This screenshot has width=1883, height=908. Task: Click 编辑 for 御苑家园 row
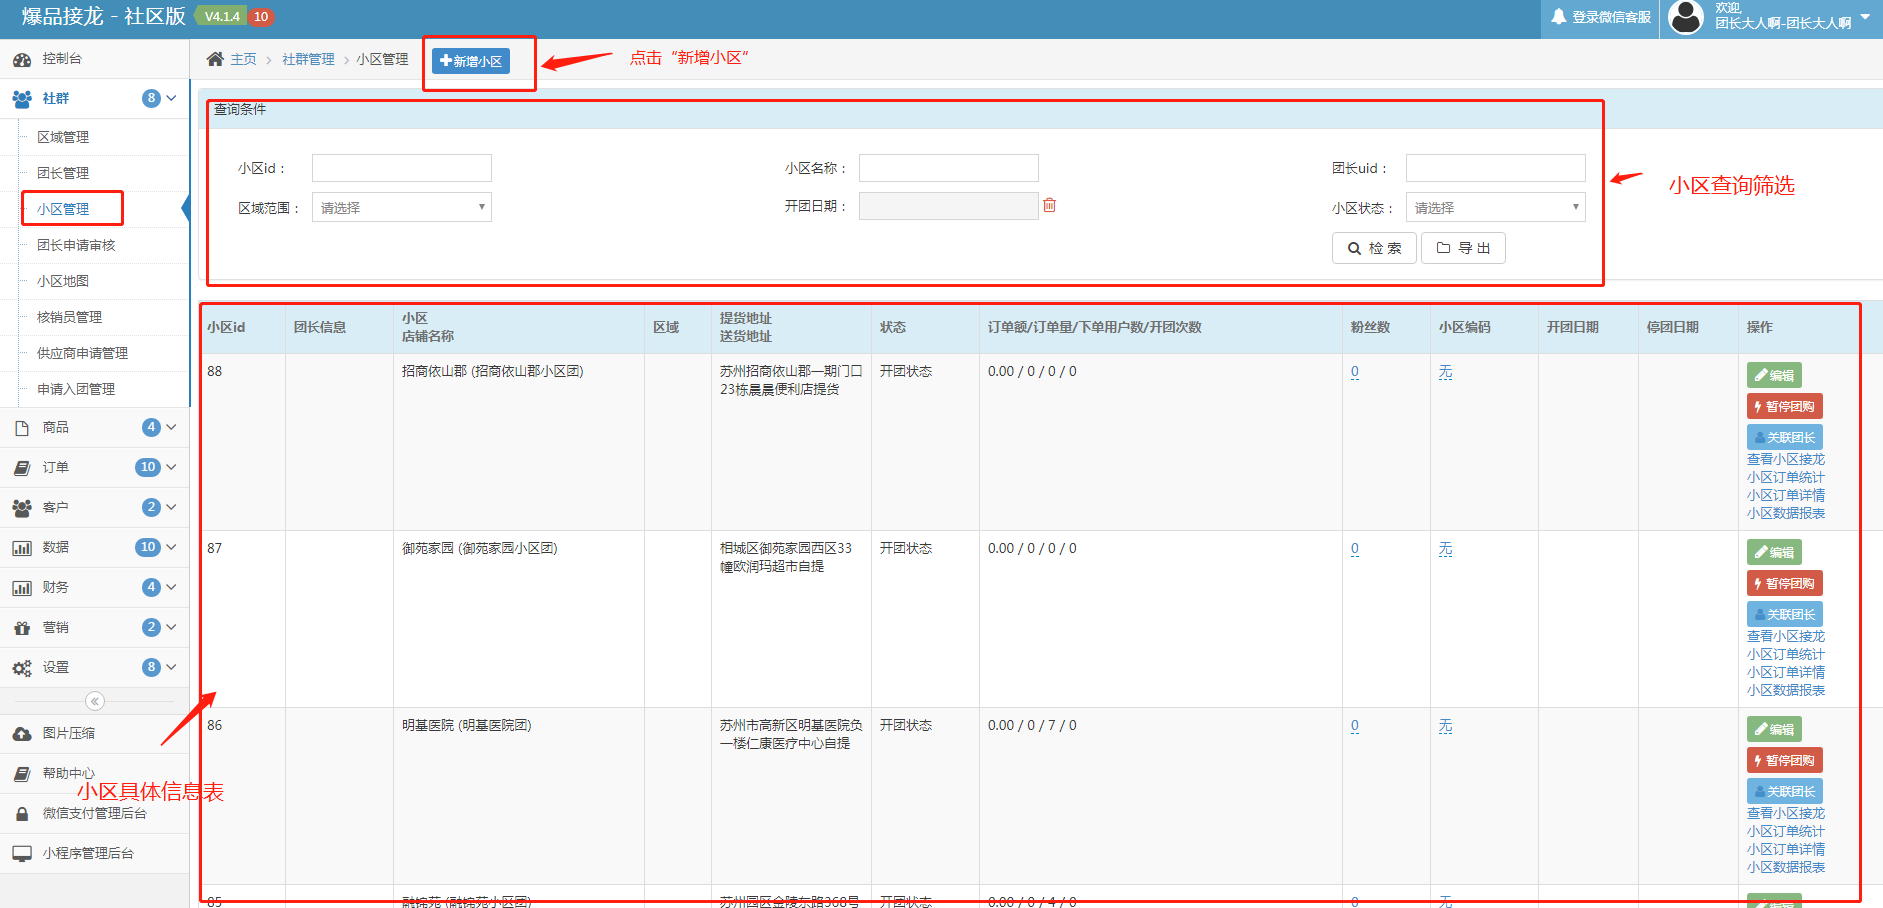[1774, 552]
